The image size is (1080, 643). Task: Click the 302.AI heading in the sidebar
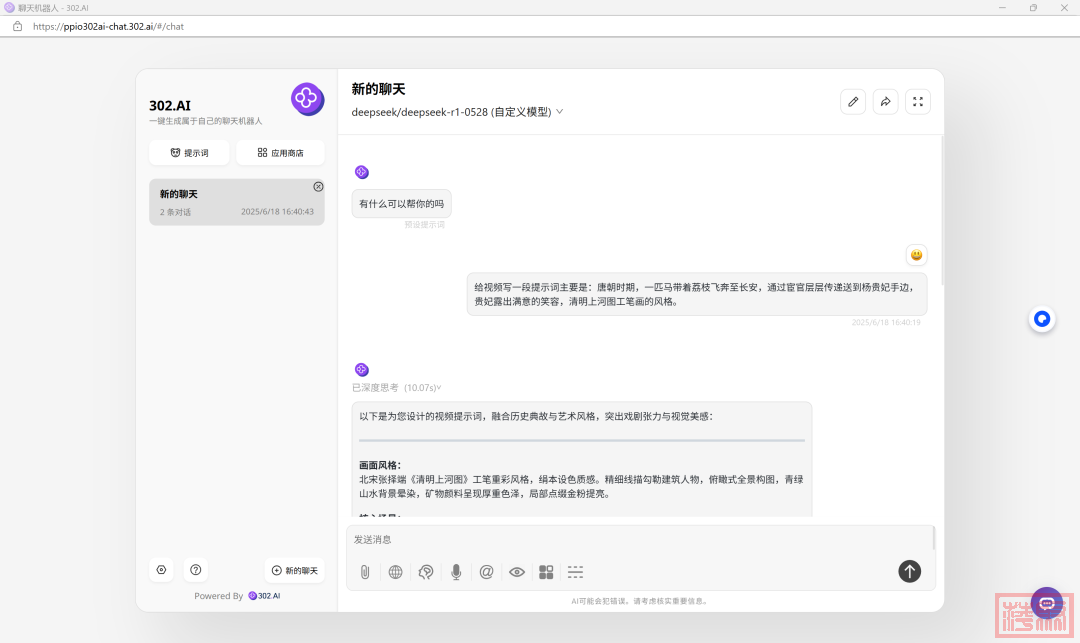click(x=170, y=105)
